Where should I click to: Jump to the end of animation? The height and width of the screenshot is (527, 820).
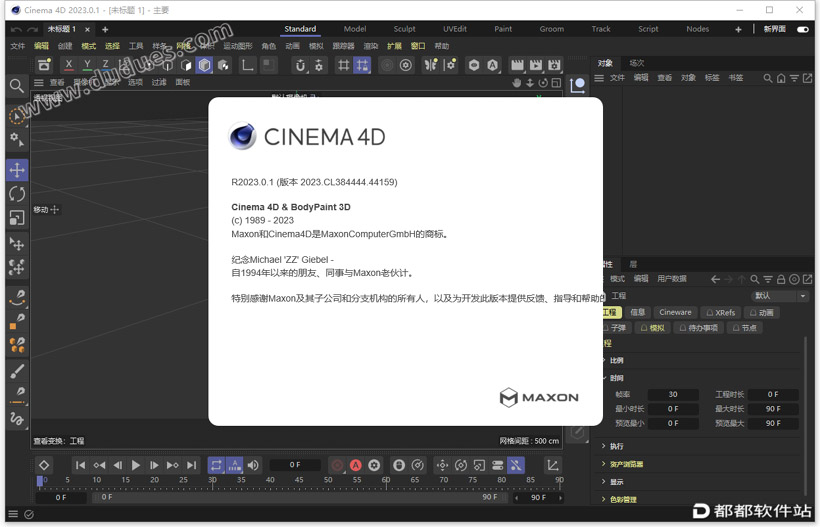click(192, 465)
